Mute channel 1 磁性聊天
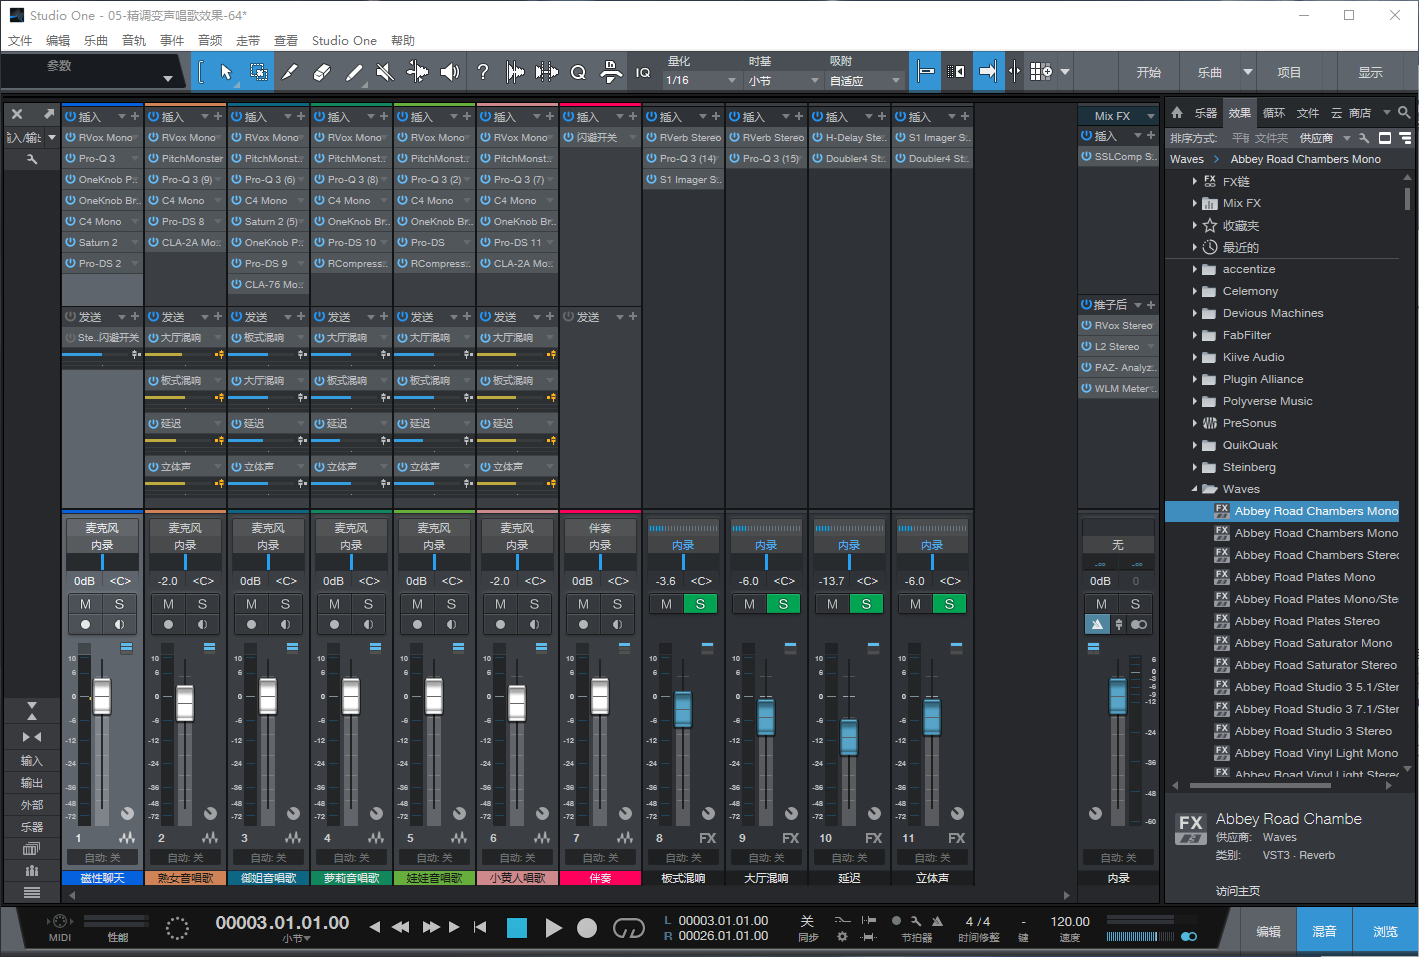1419x957 pixels. (86, 603)
